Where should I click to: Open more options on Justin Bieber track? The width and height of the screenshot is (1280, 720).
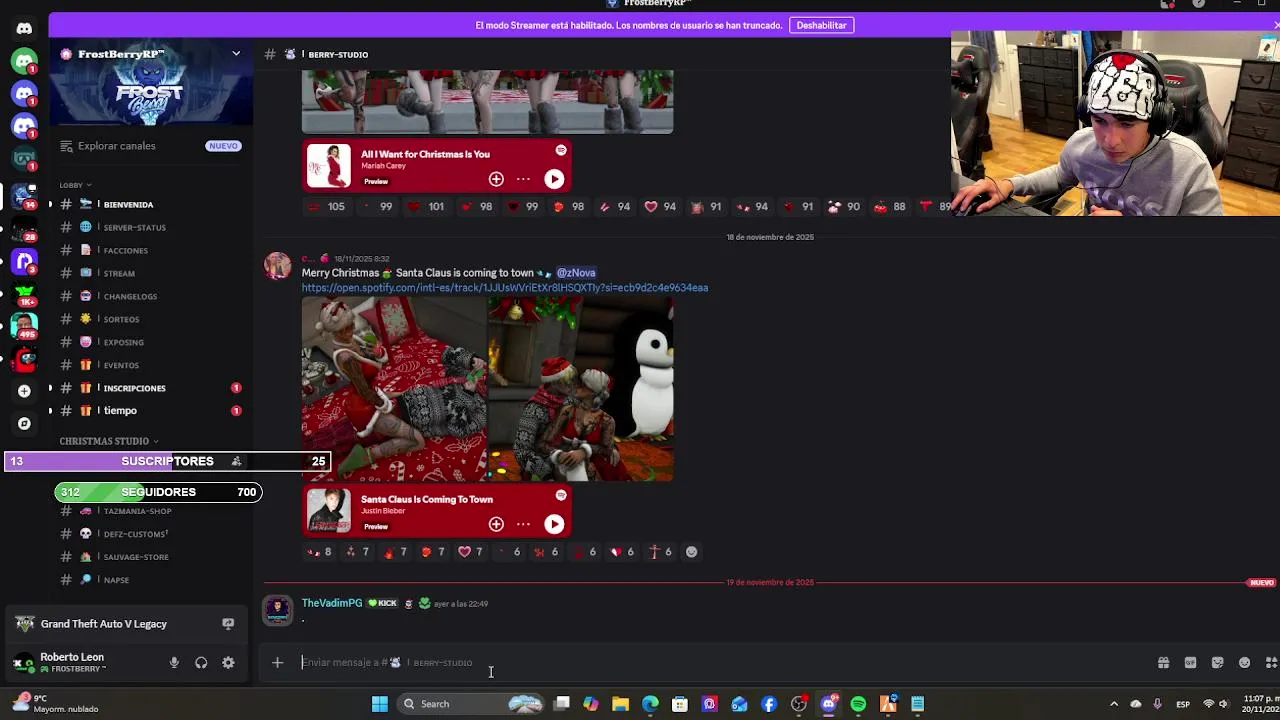pos(523,524)
